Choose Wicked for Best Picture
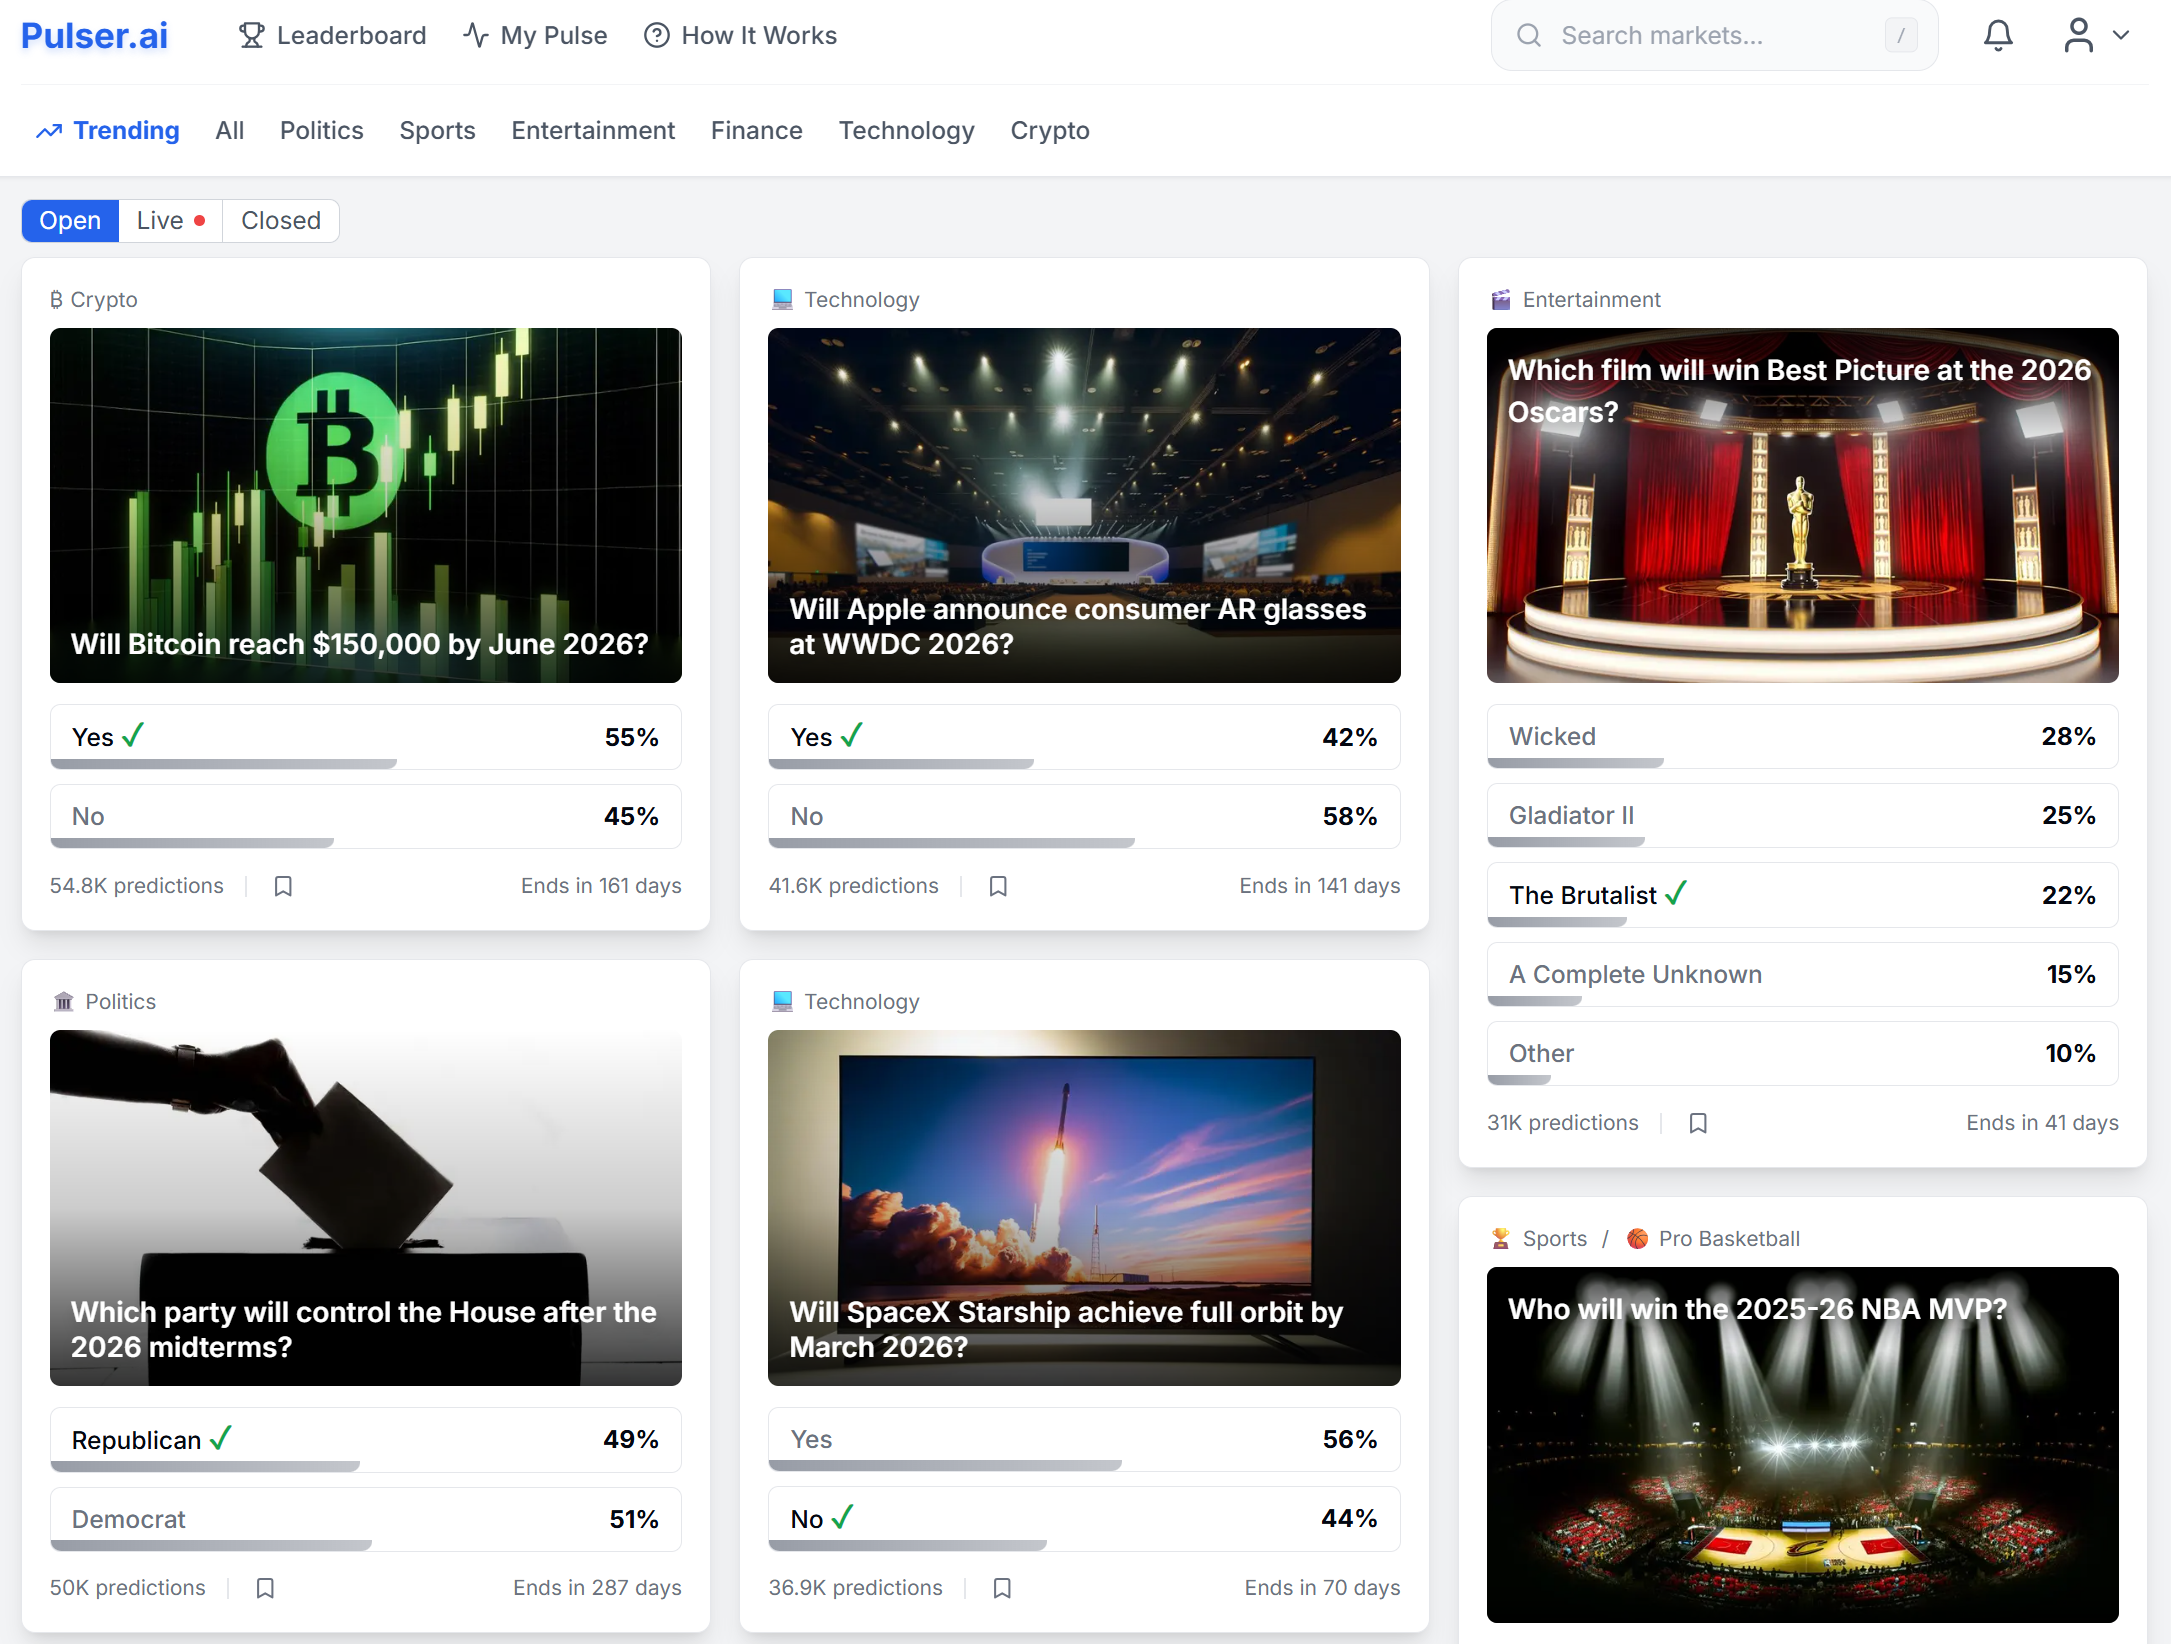The width and height of the screenshot is (2171, 1644). click(x=1801, y=737)
